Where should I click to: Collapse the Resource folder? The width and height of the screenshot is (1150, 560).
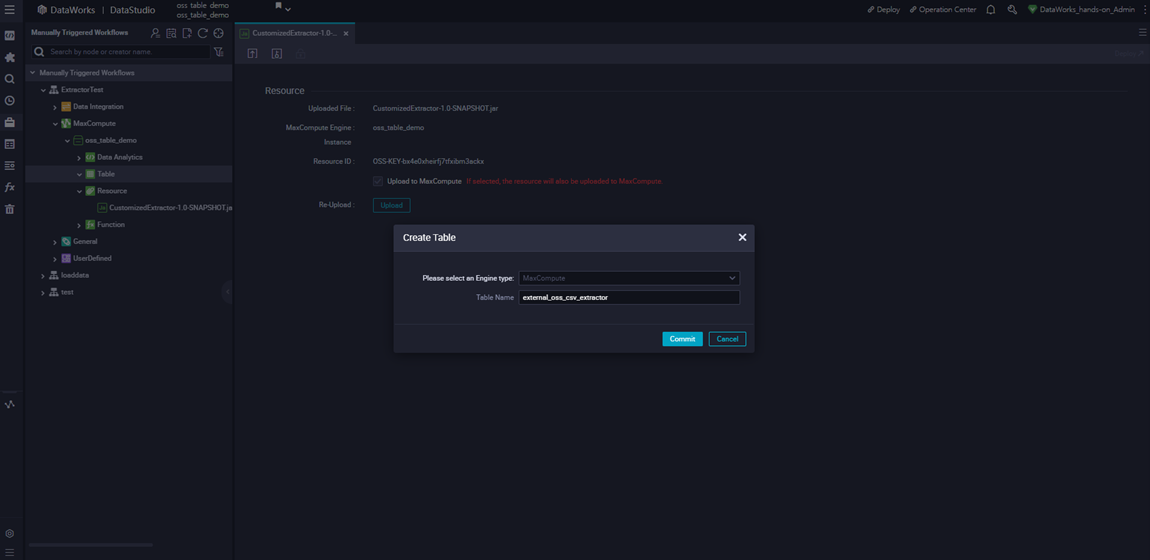79,191
